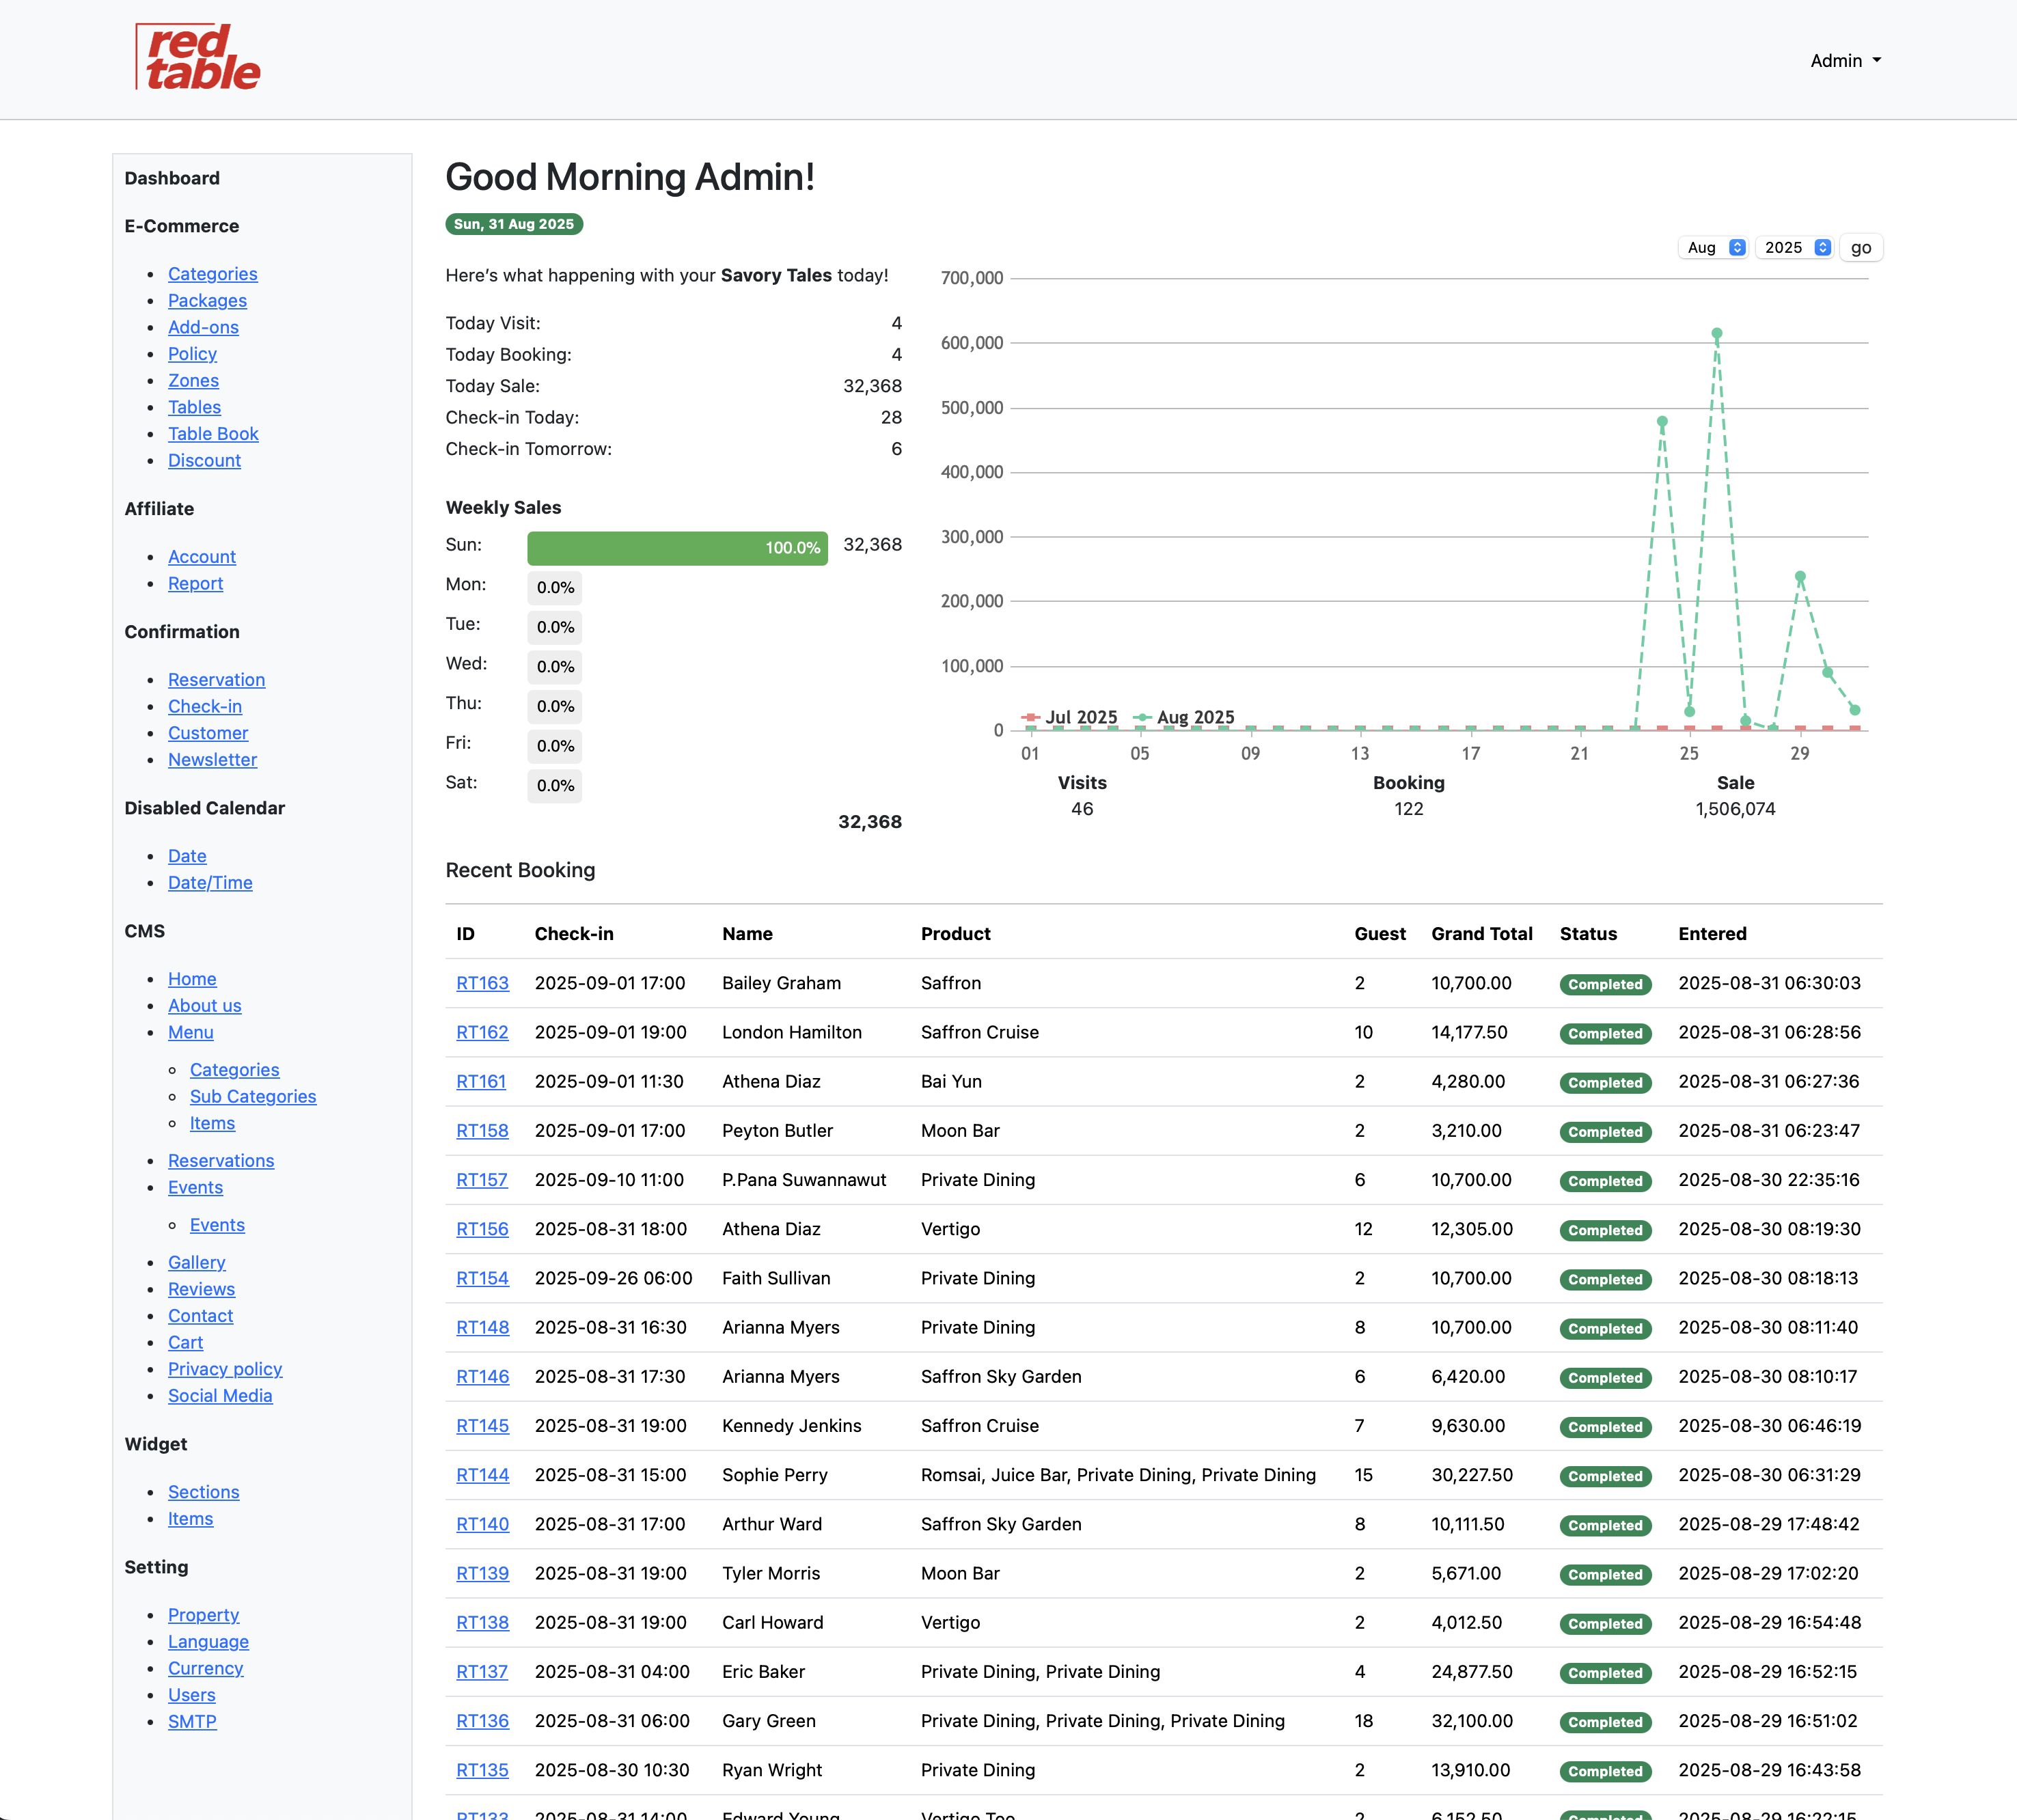Open the 2025 year selector
The image size is (2017, 1820).
click(x=1795, y=248)
